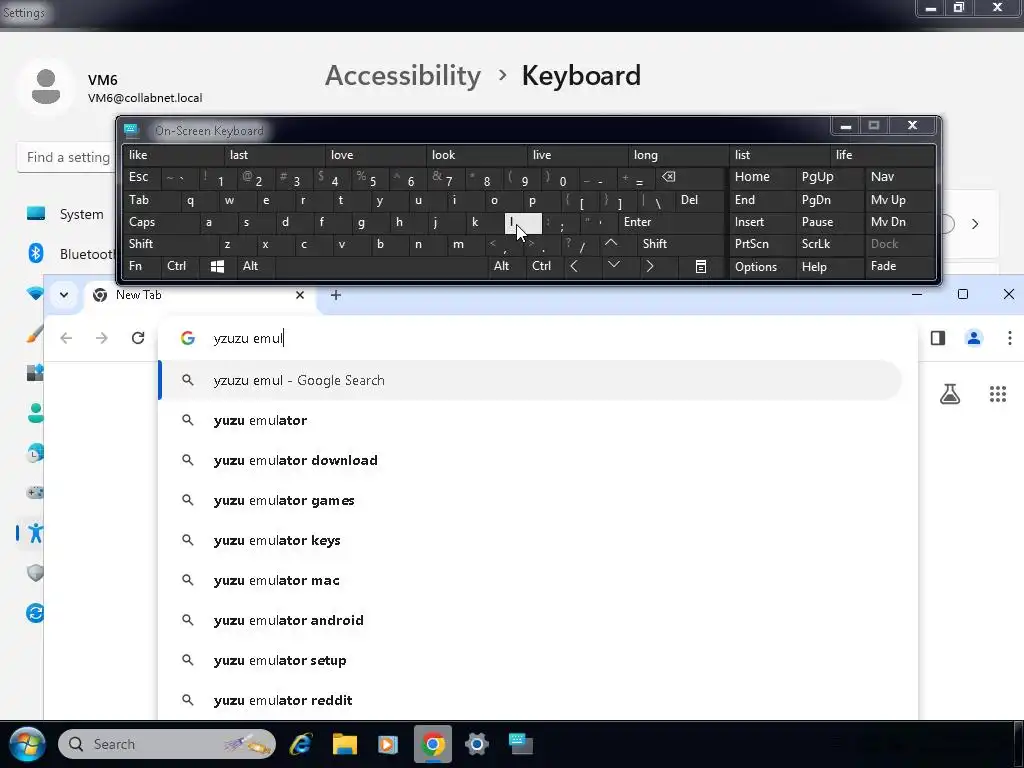The width and height of the screenshot is (1024, 768).
Task: Toggle the right Shift key
Action: (681, 244)
